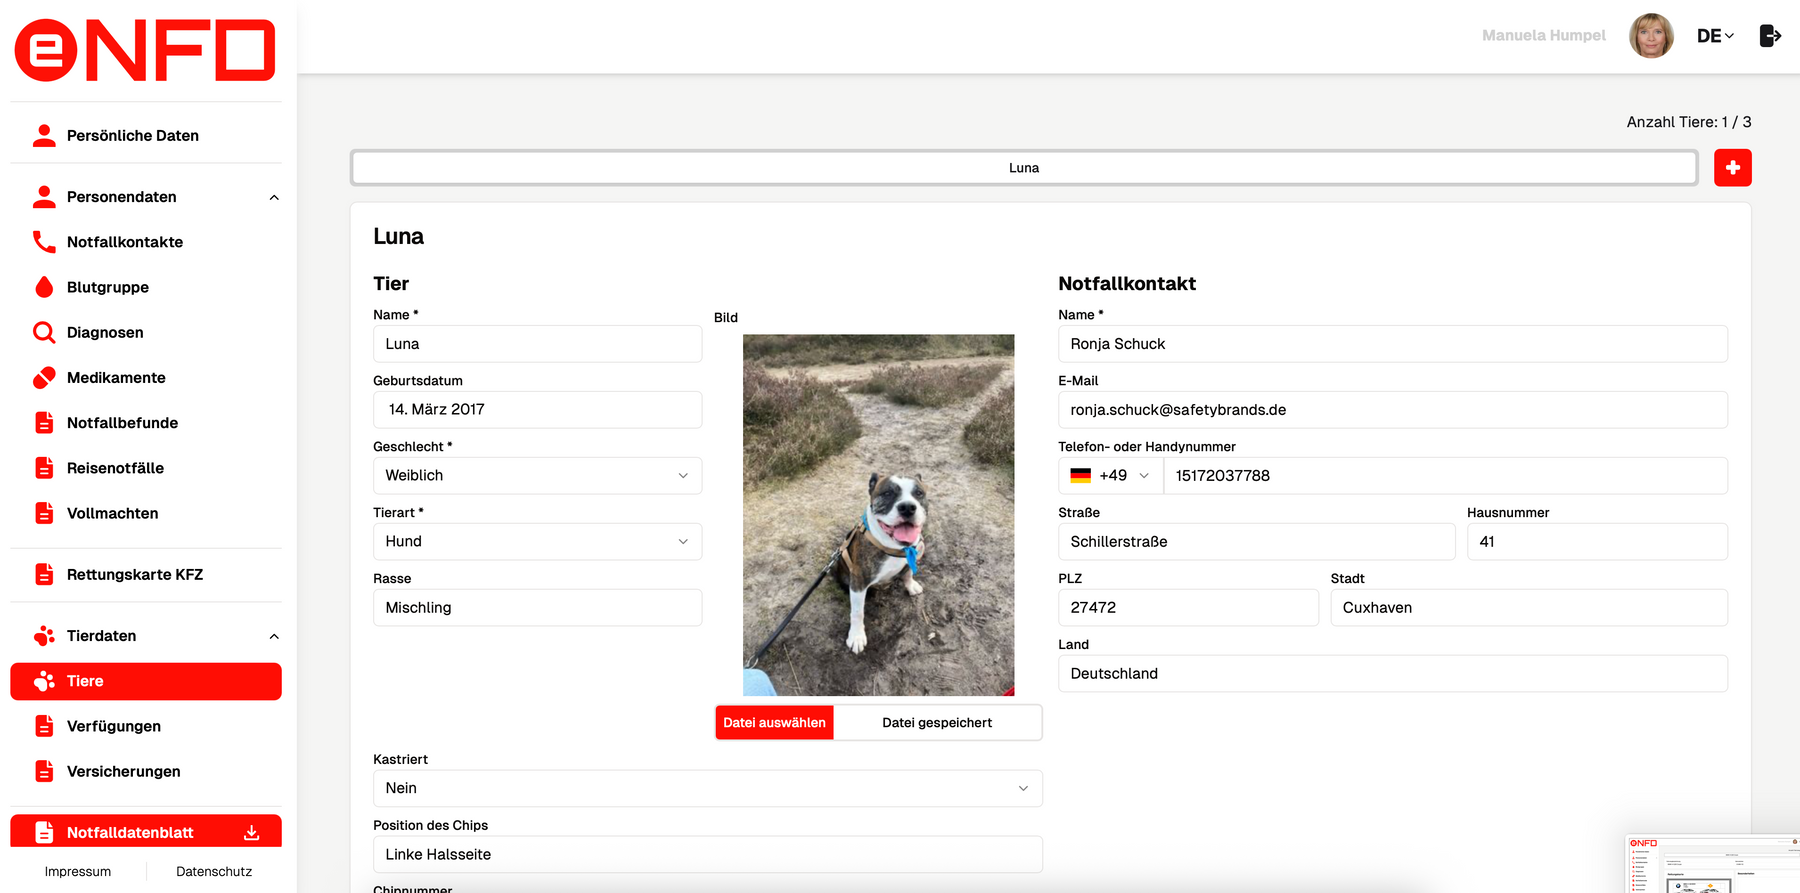The width and height of the screenshot is (1800, 893).
Task: Click the PLZ field 27472
Action: (x=1188, y=608)
